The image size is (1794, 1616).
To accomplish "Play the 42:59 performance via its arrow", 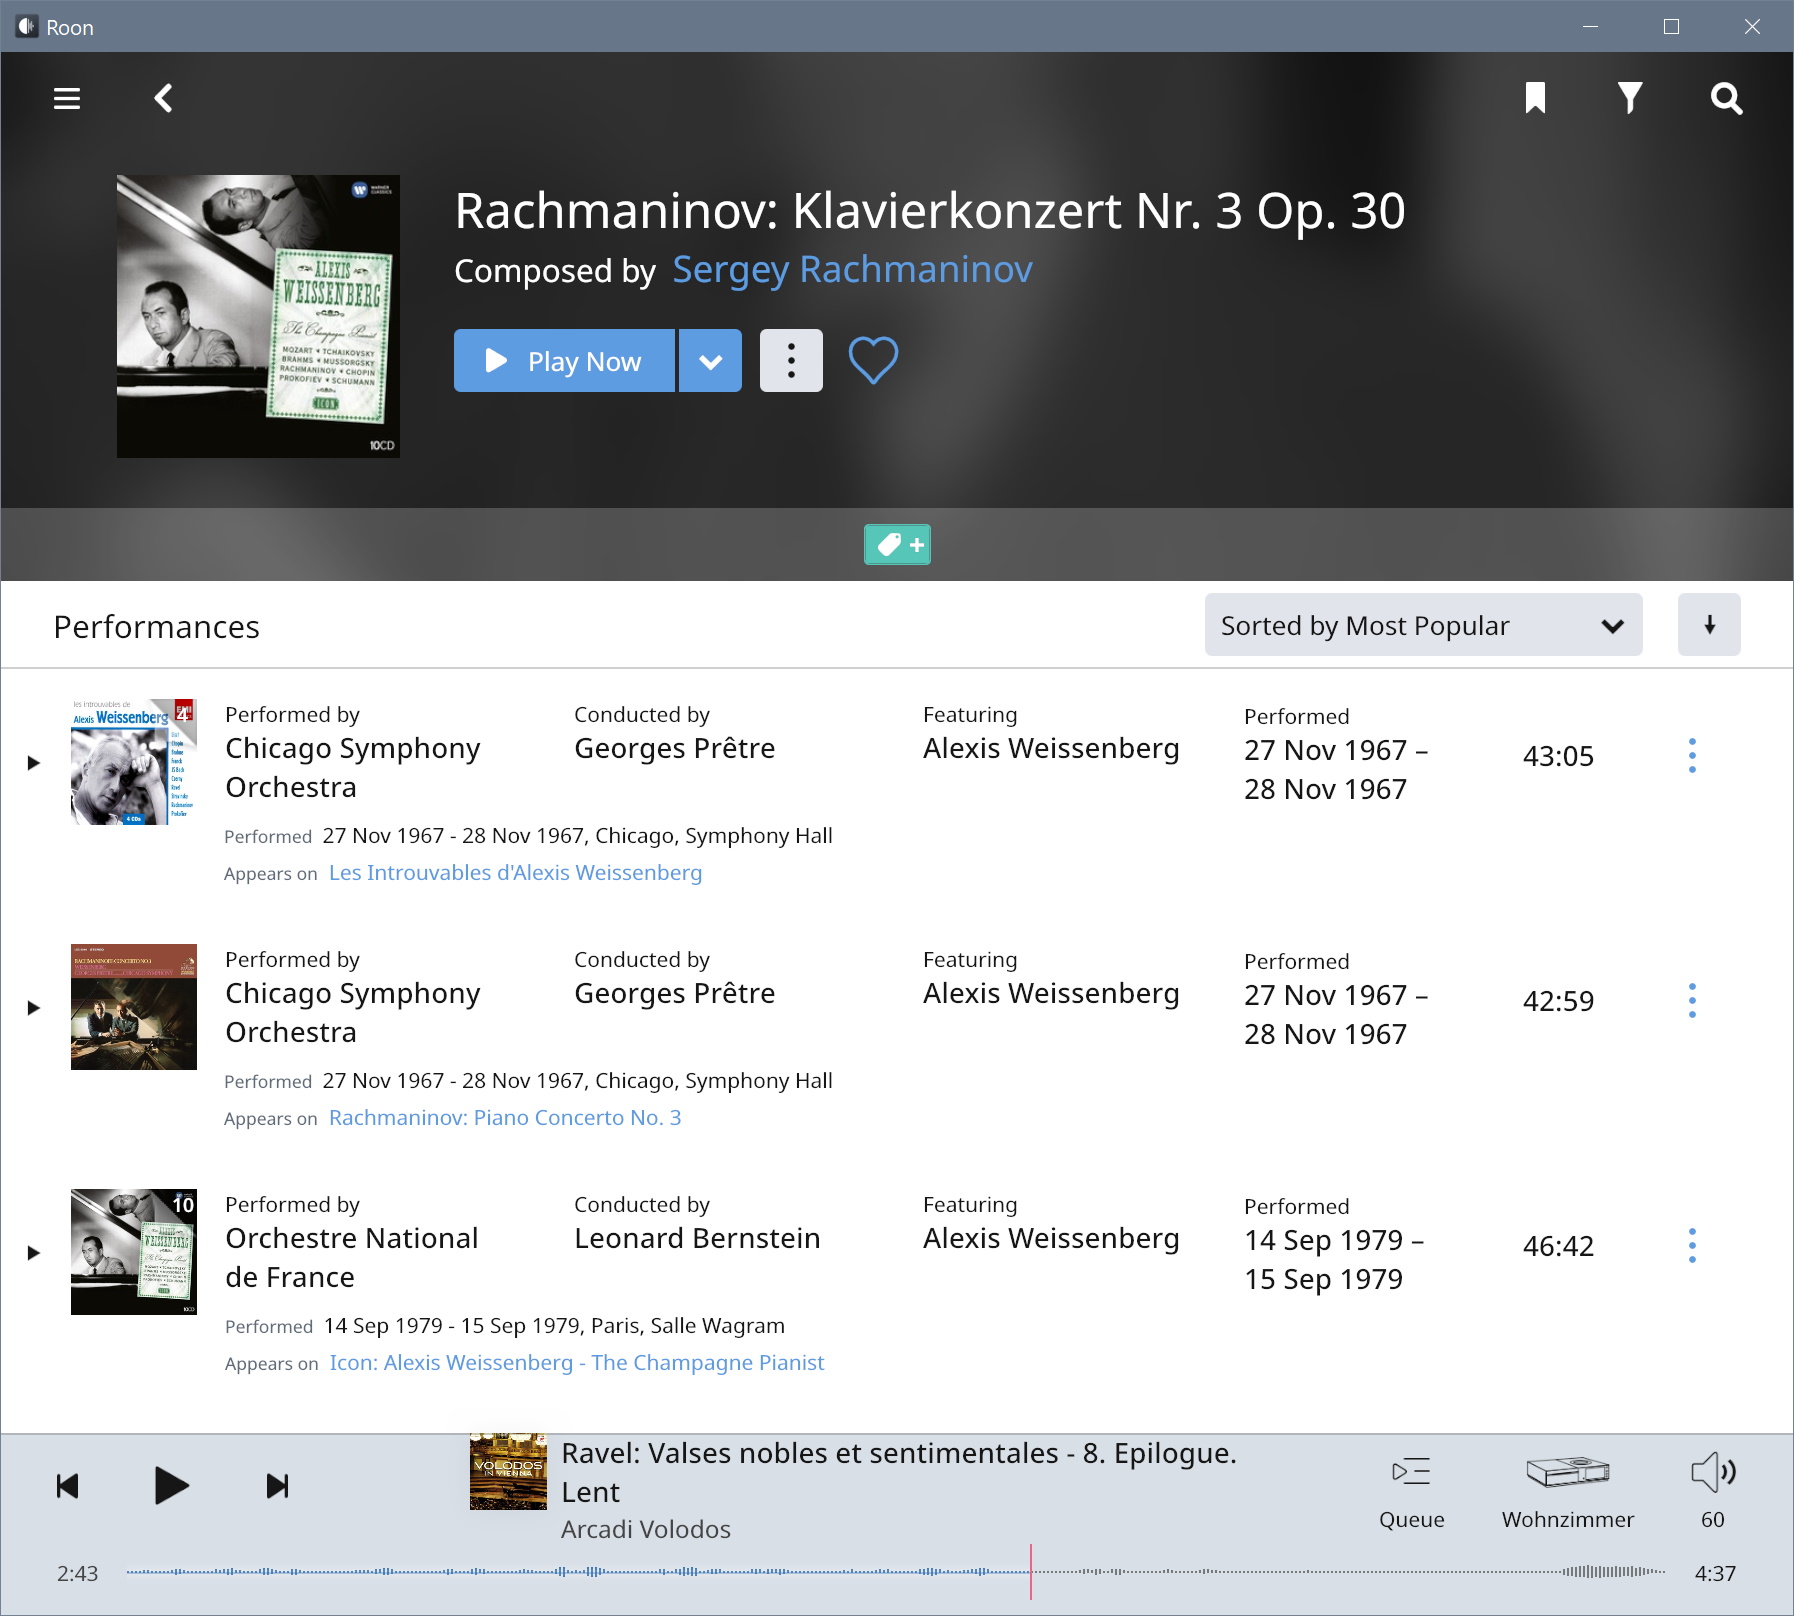I will coord(33,1008).
